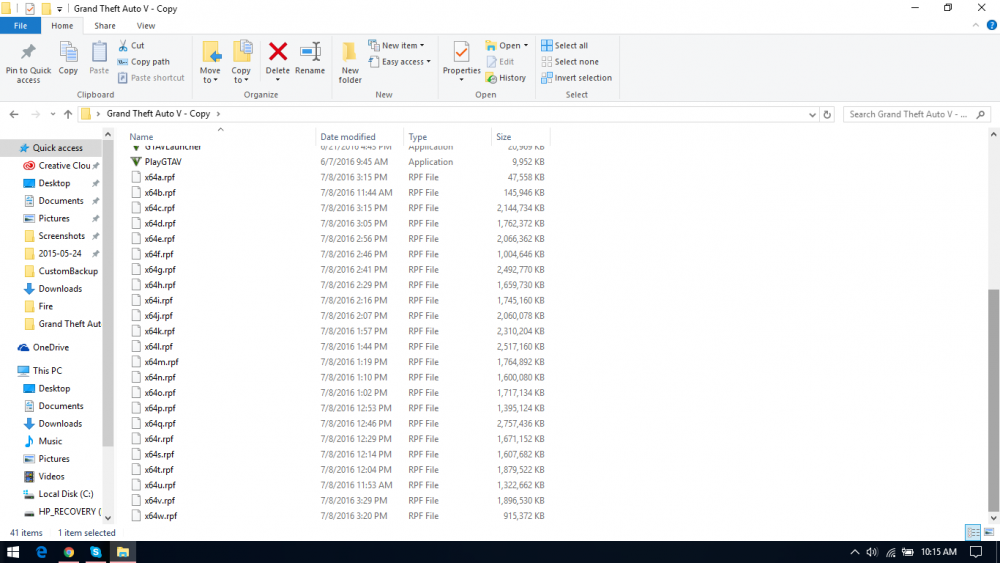
Task: Open Local Disk (C:) in sidebar
Action: click(x=66, y=494)
